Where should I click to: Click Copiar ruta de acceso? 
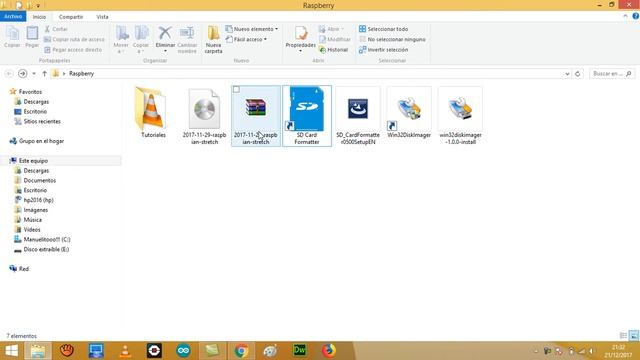coord(74,39)
